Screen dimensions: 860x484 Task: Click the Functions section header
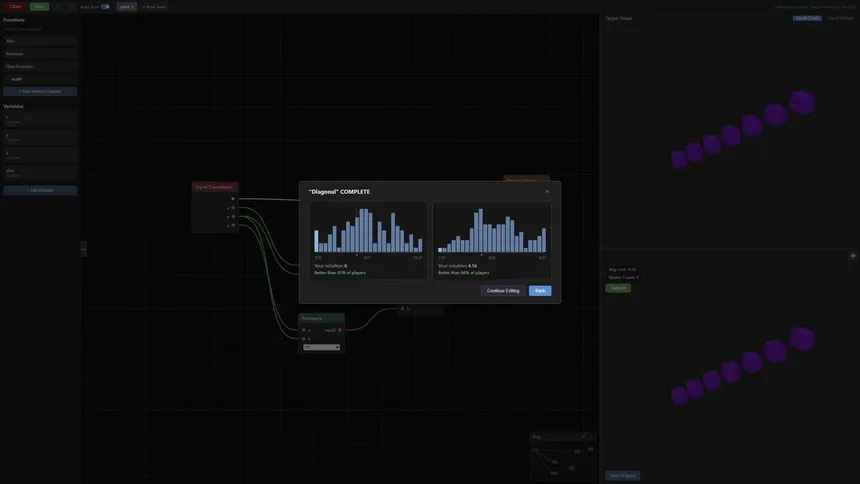coord(14,20)
